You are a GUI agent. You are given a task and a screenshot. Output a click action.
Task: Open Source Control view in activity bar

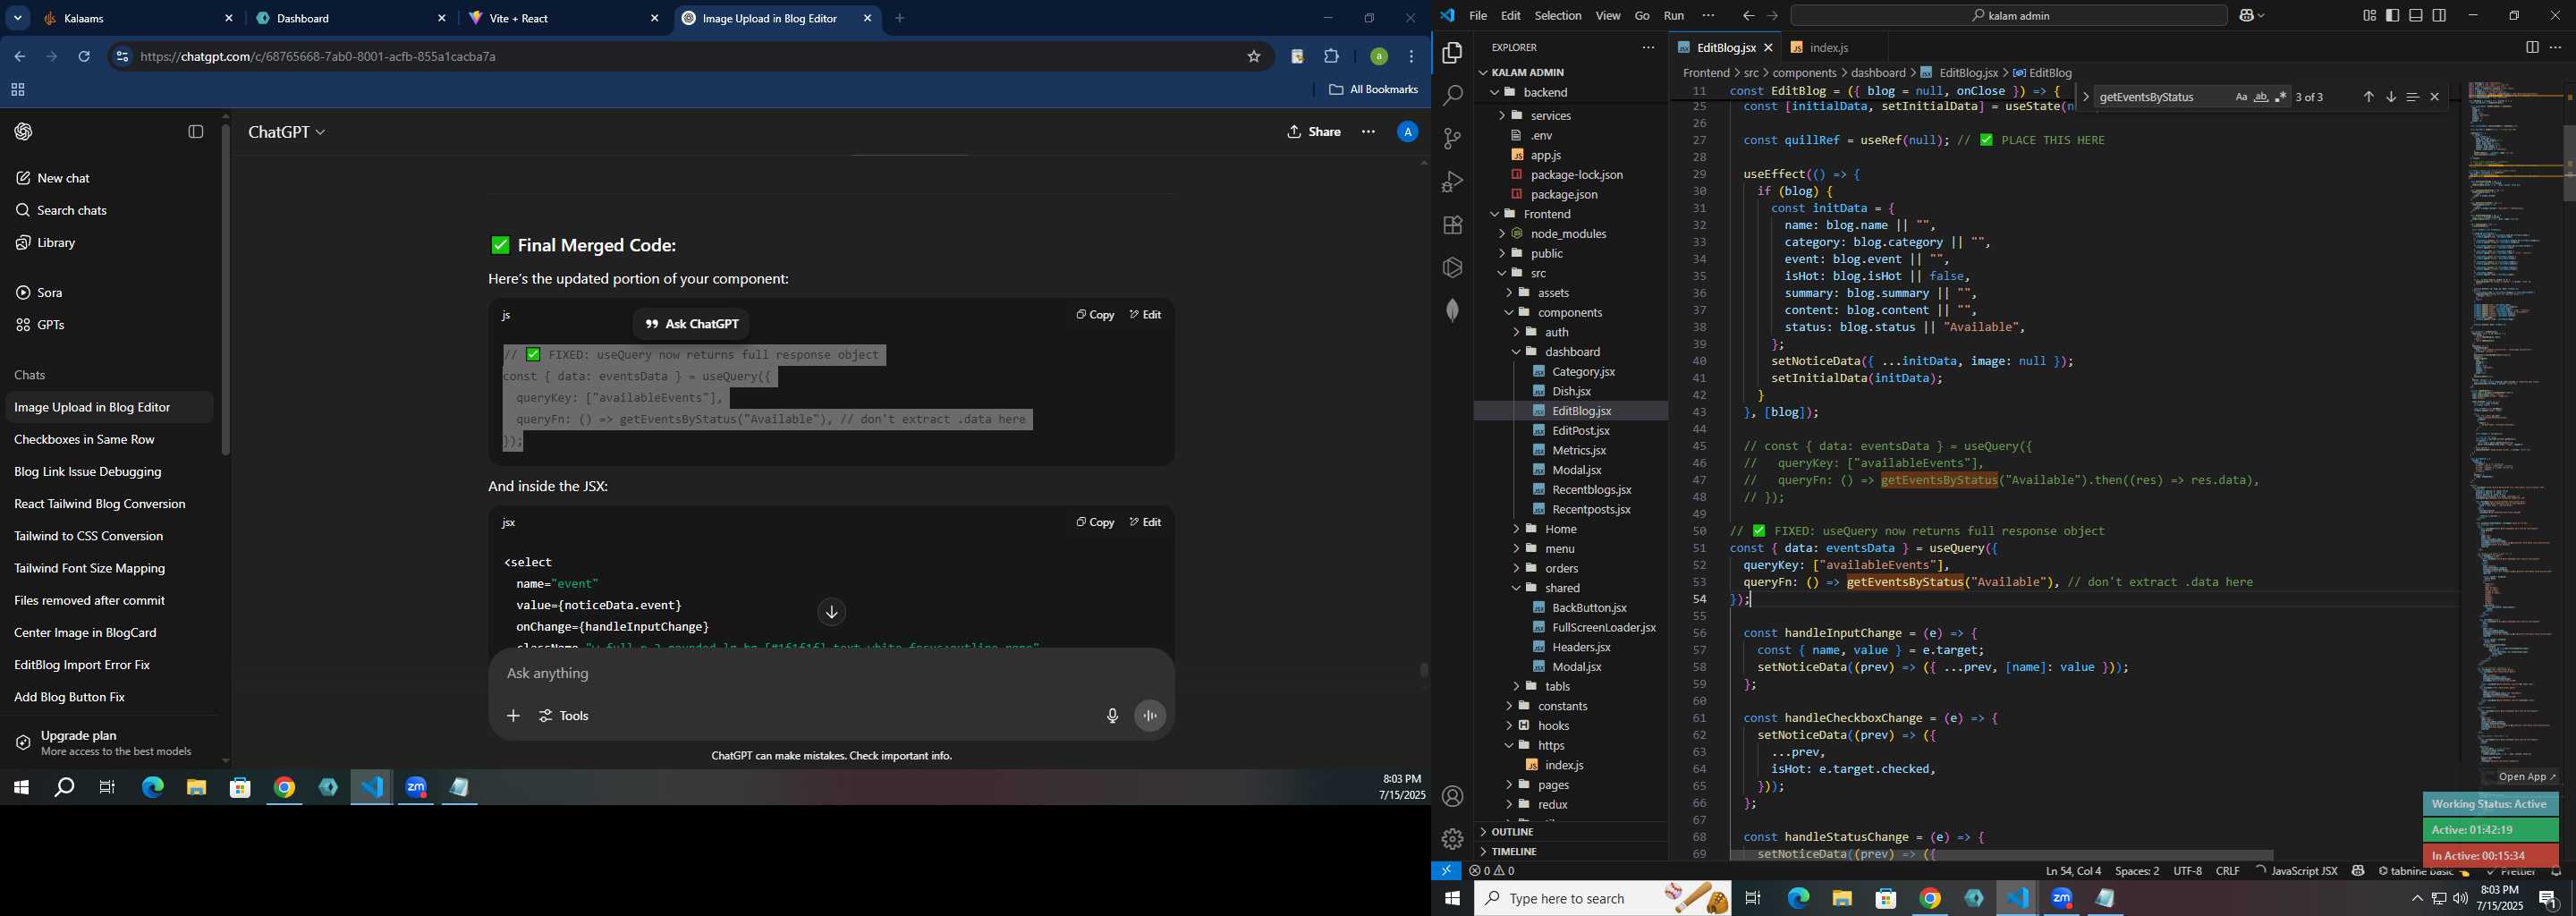coord(1452,139)
